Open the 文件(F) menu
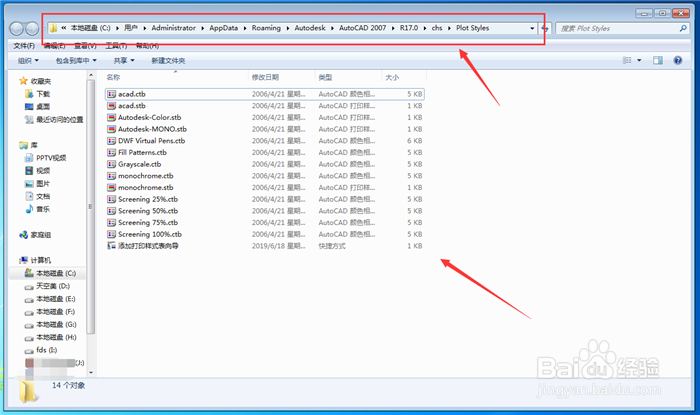Image resolution: width=700 pixels, height=415 pixels. (x=24, y=46)
